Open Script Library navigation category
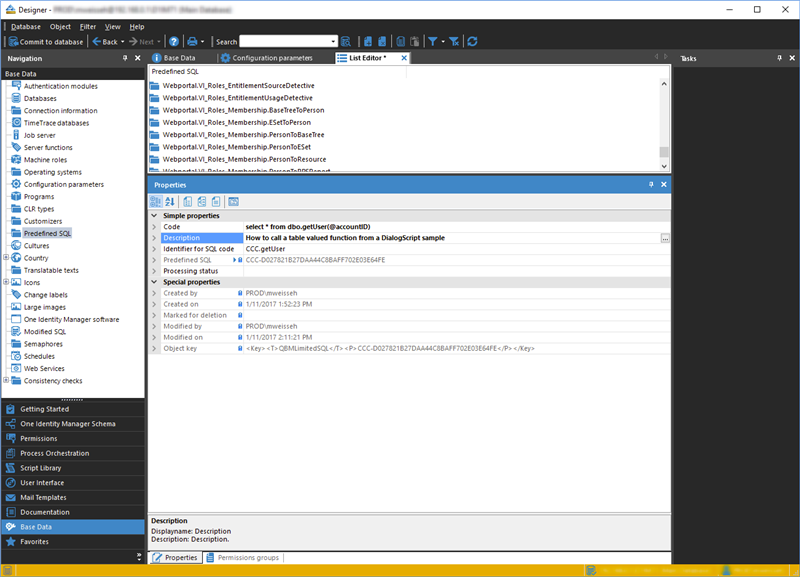This screenshot has height=577, width=800. 42,468
